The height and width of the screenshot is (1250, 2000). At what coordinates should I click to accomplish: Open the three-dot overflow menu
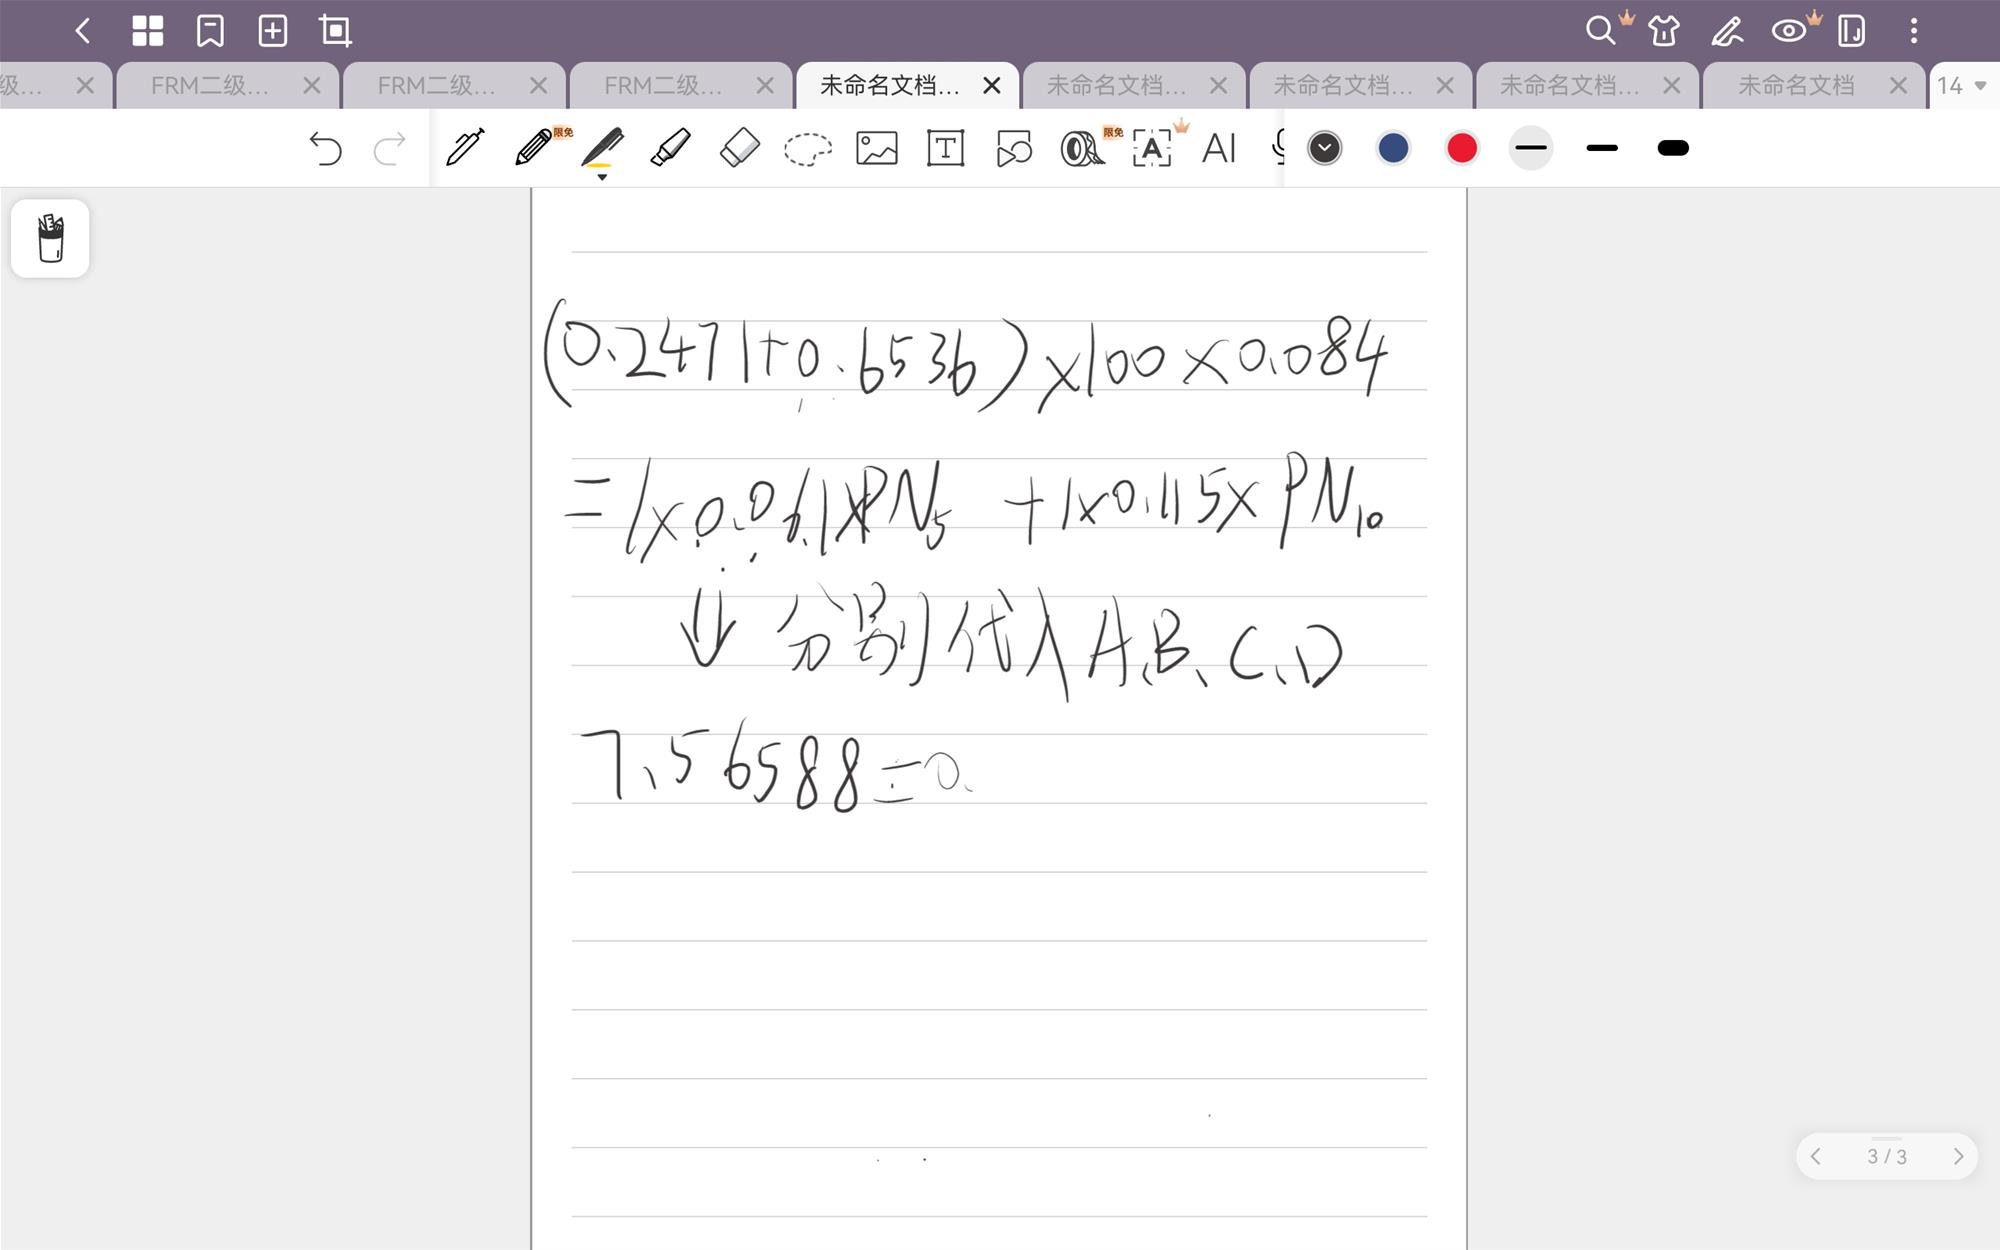(x=1913, y=31)
